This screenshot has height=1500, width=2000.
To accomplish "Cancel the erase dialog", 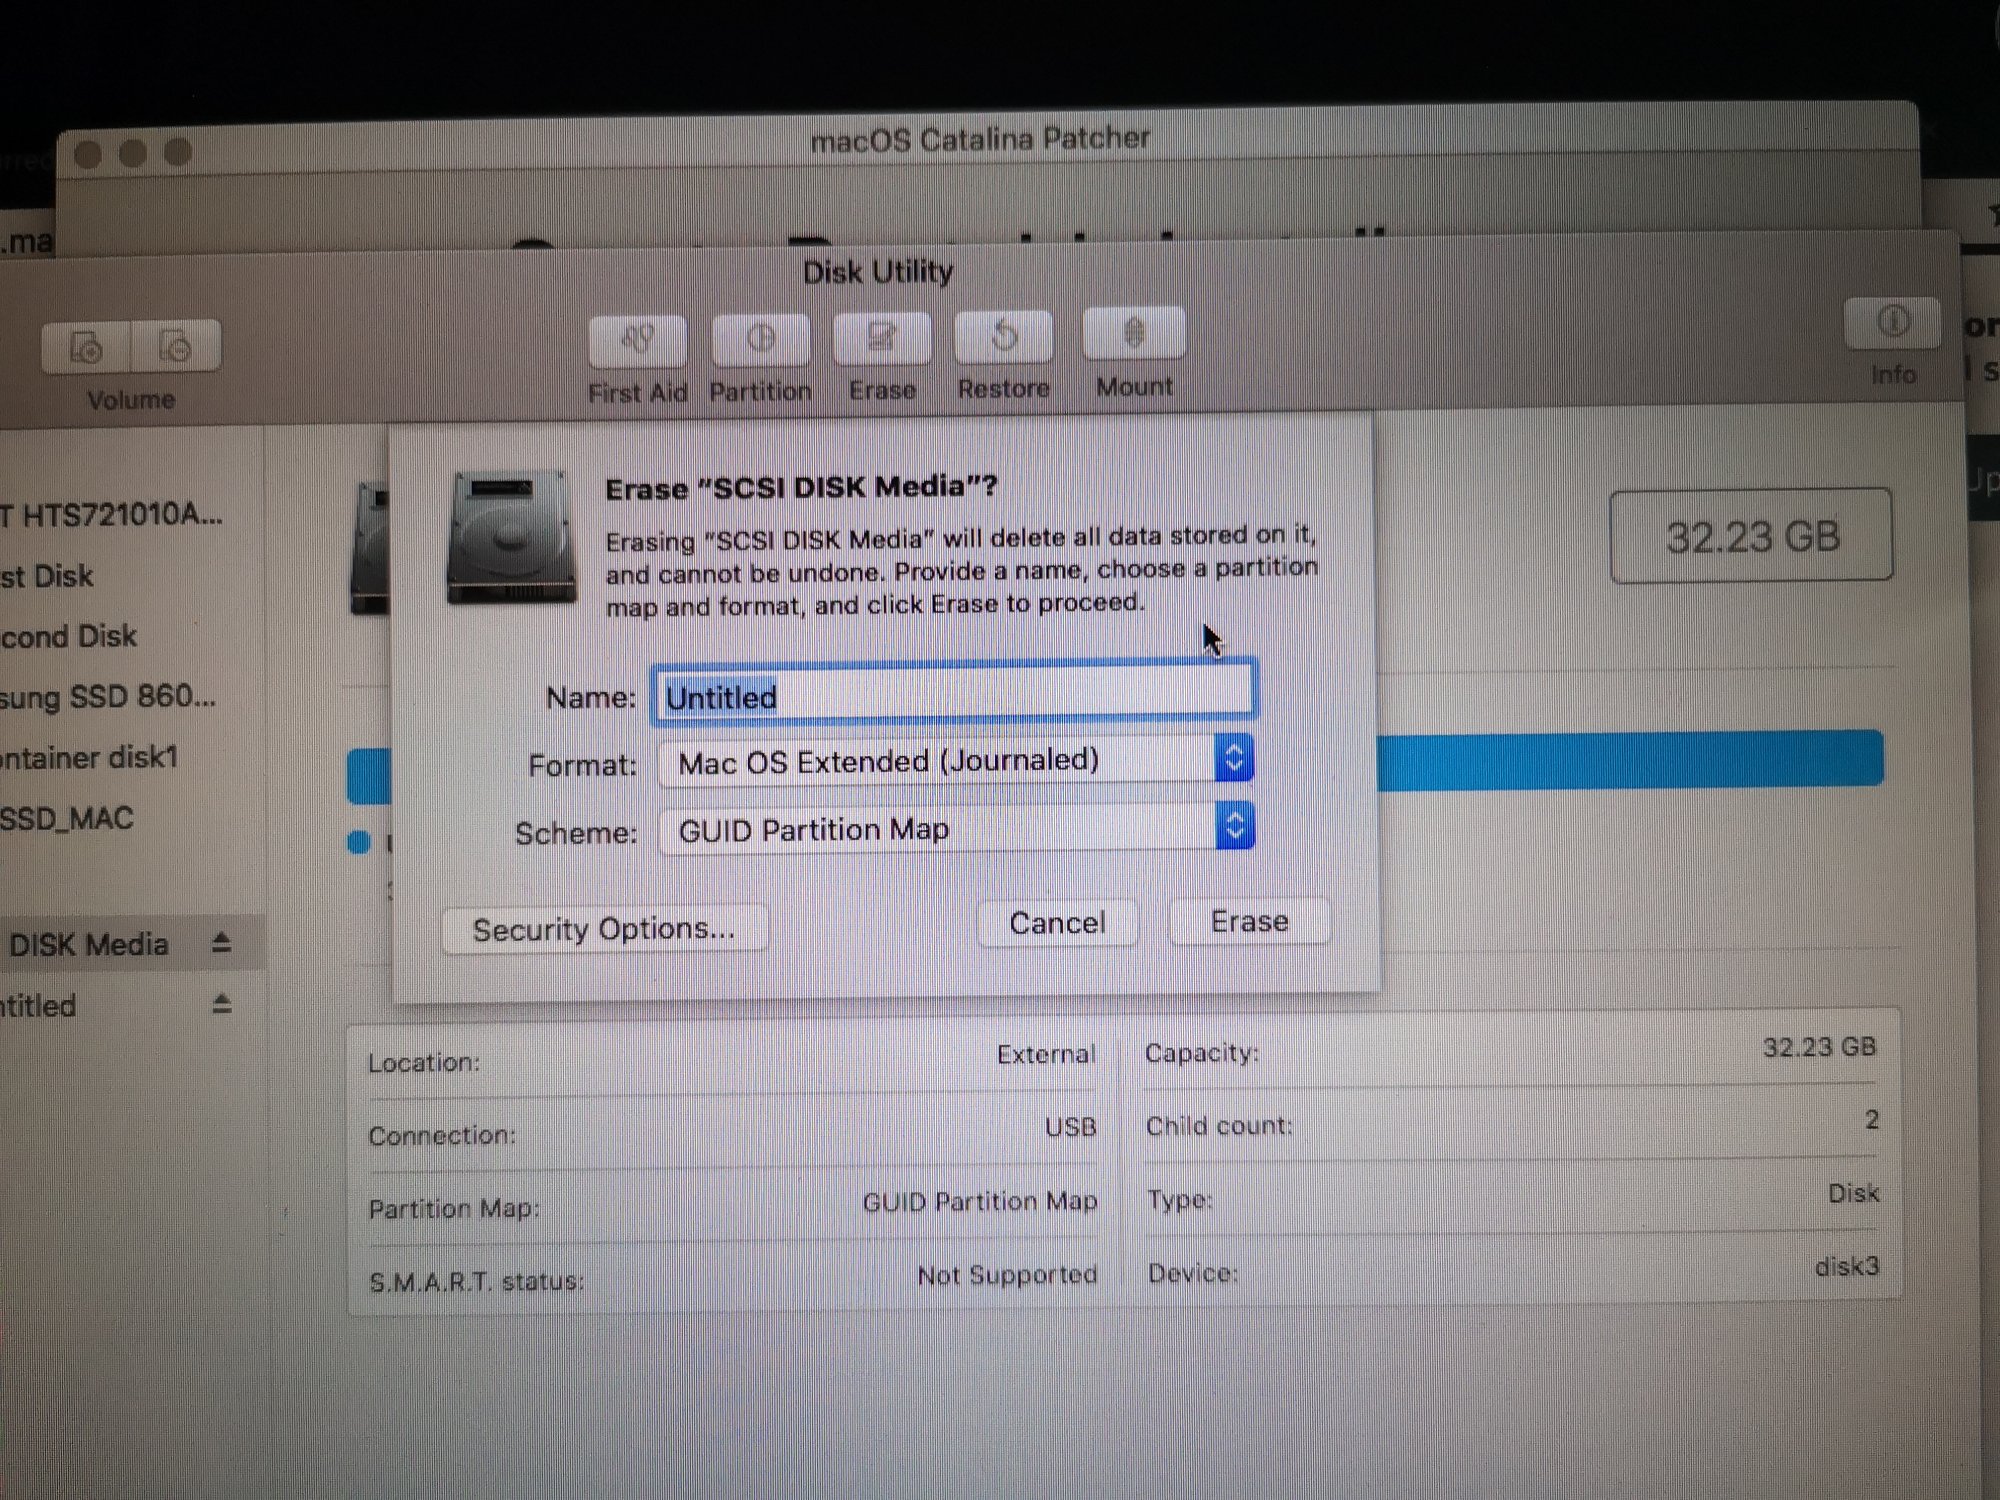I will [x=1057, y=922].
